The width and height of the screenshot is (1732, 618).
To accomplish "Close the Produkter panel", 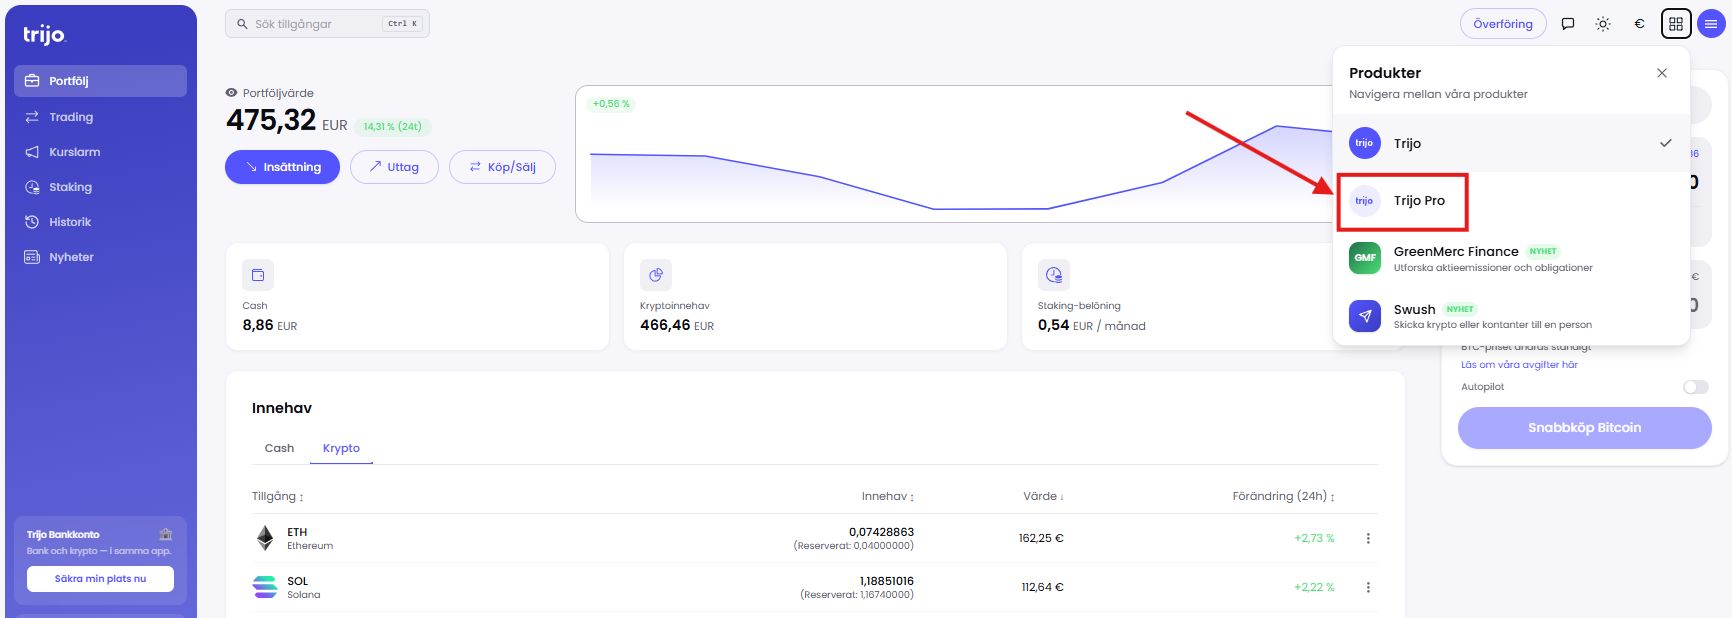I will tap(1662, 73).
